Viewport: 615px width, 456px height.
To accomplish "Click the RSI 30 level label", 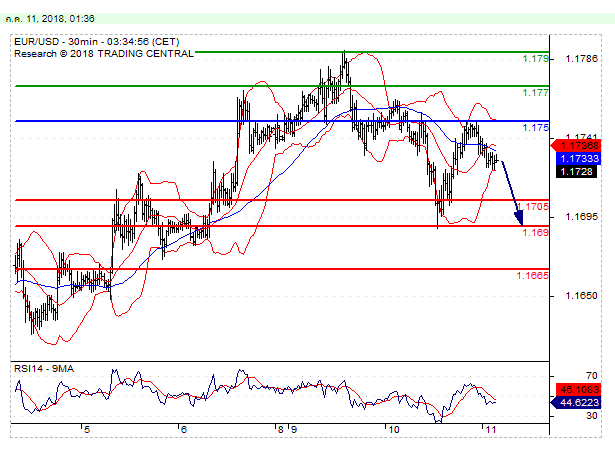I will pos(591,416).
